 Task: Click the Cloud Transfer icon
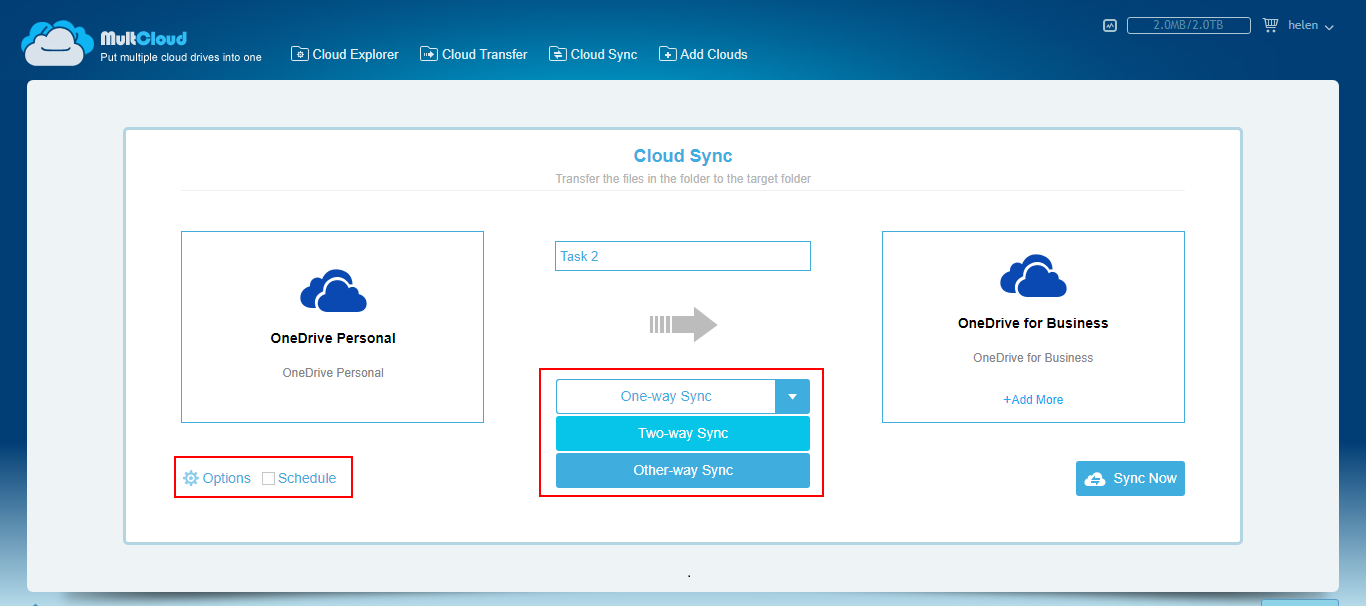coord(429,54)
